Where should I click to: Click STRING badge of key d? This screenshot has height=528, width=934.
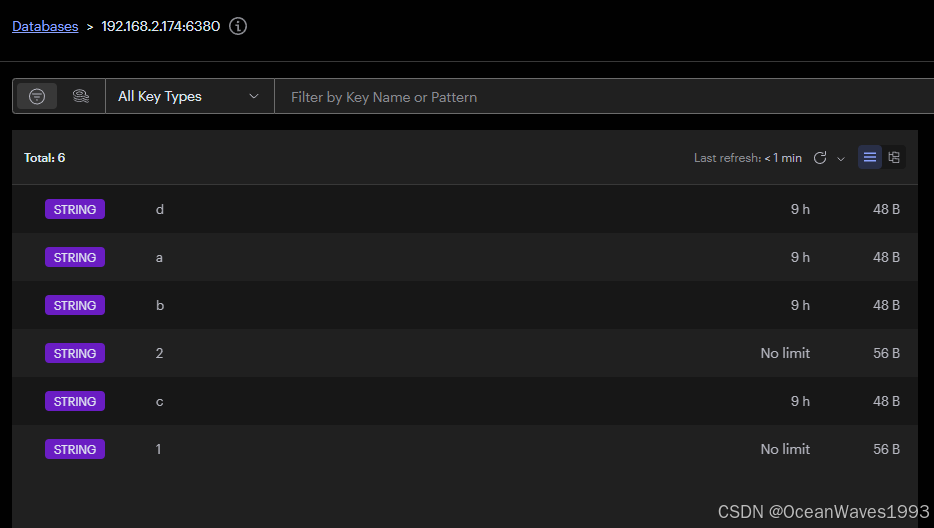click(x=75, y=210)
